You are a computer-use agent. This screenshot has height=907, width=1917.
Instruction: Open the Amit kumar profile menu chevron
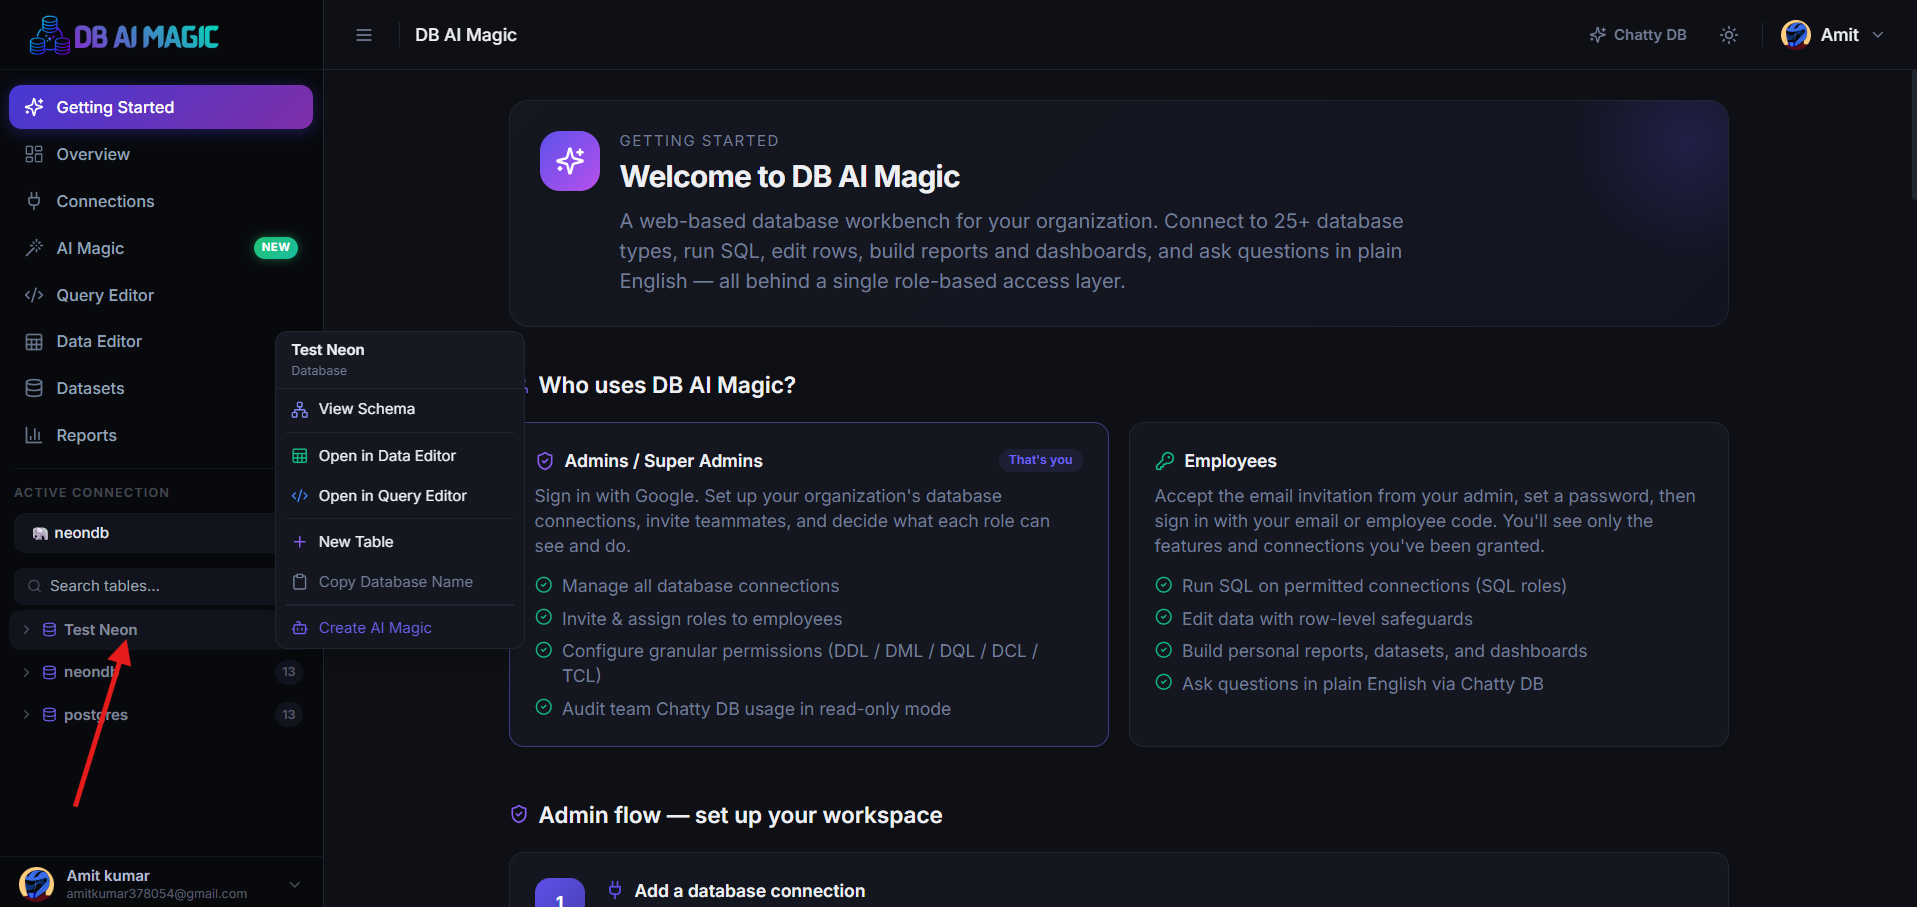295,884
